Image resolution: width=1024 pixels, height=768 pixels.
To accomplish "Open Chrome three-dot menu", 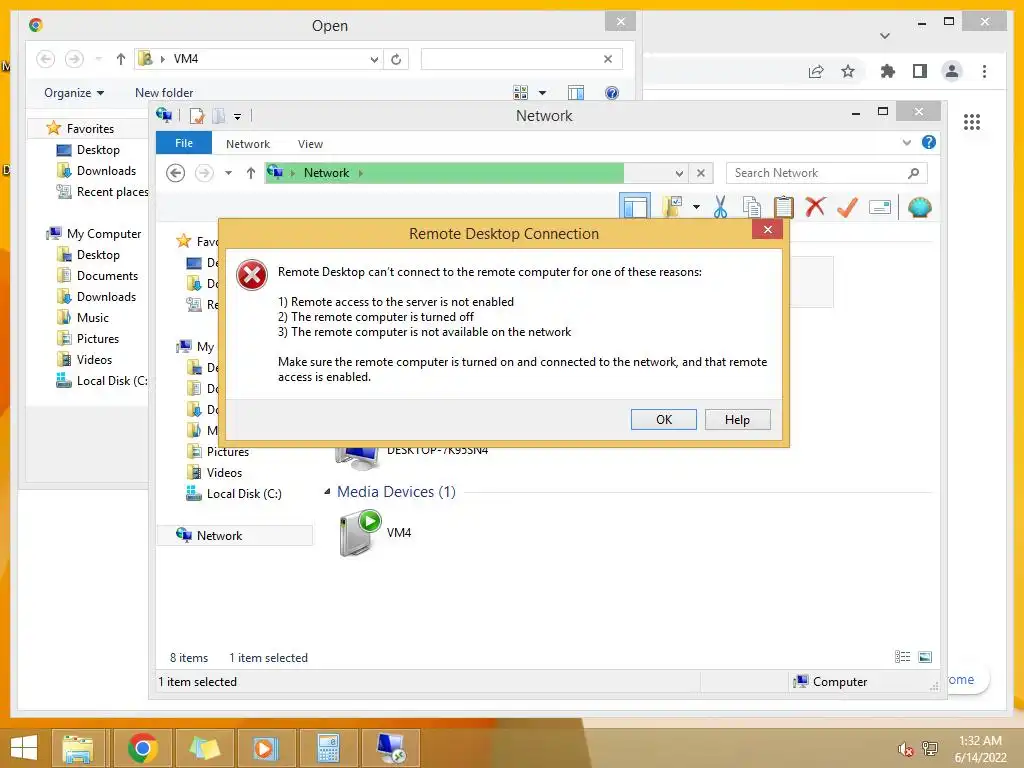I will coord(985,71).
